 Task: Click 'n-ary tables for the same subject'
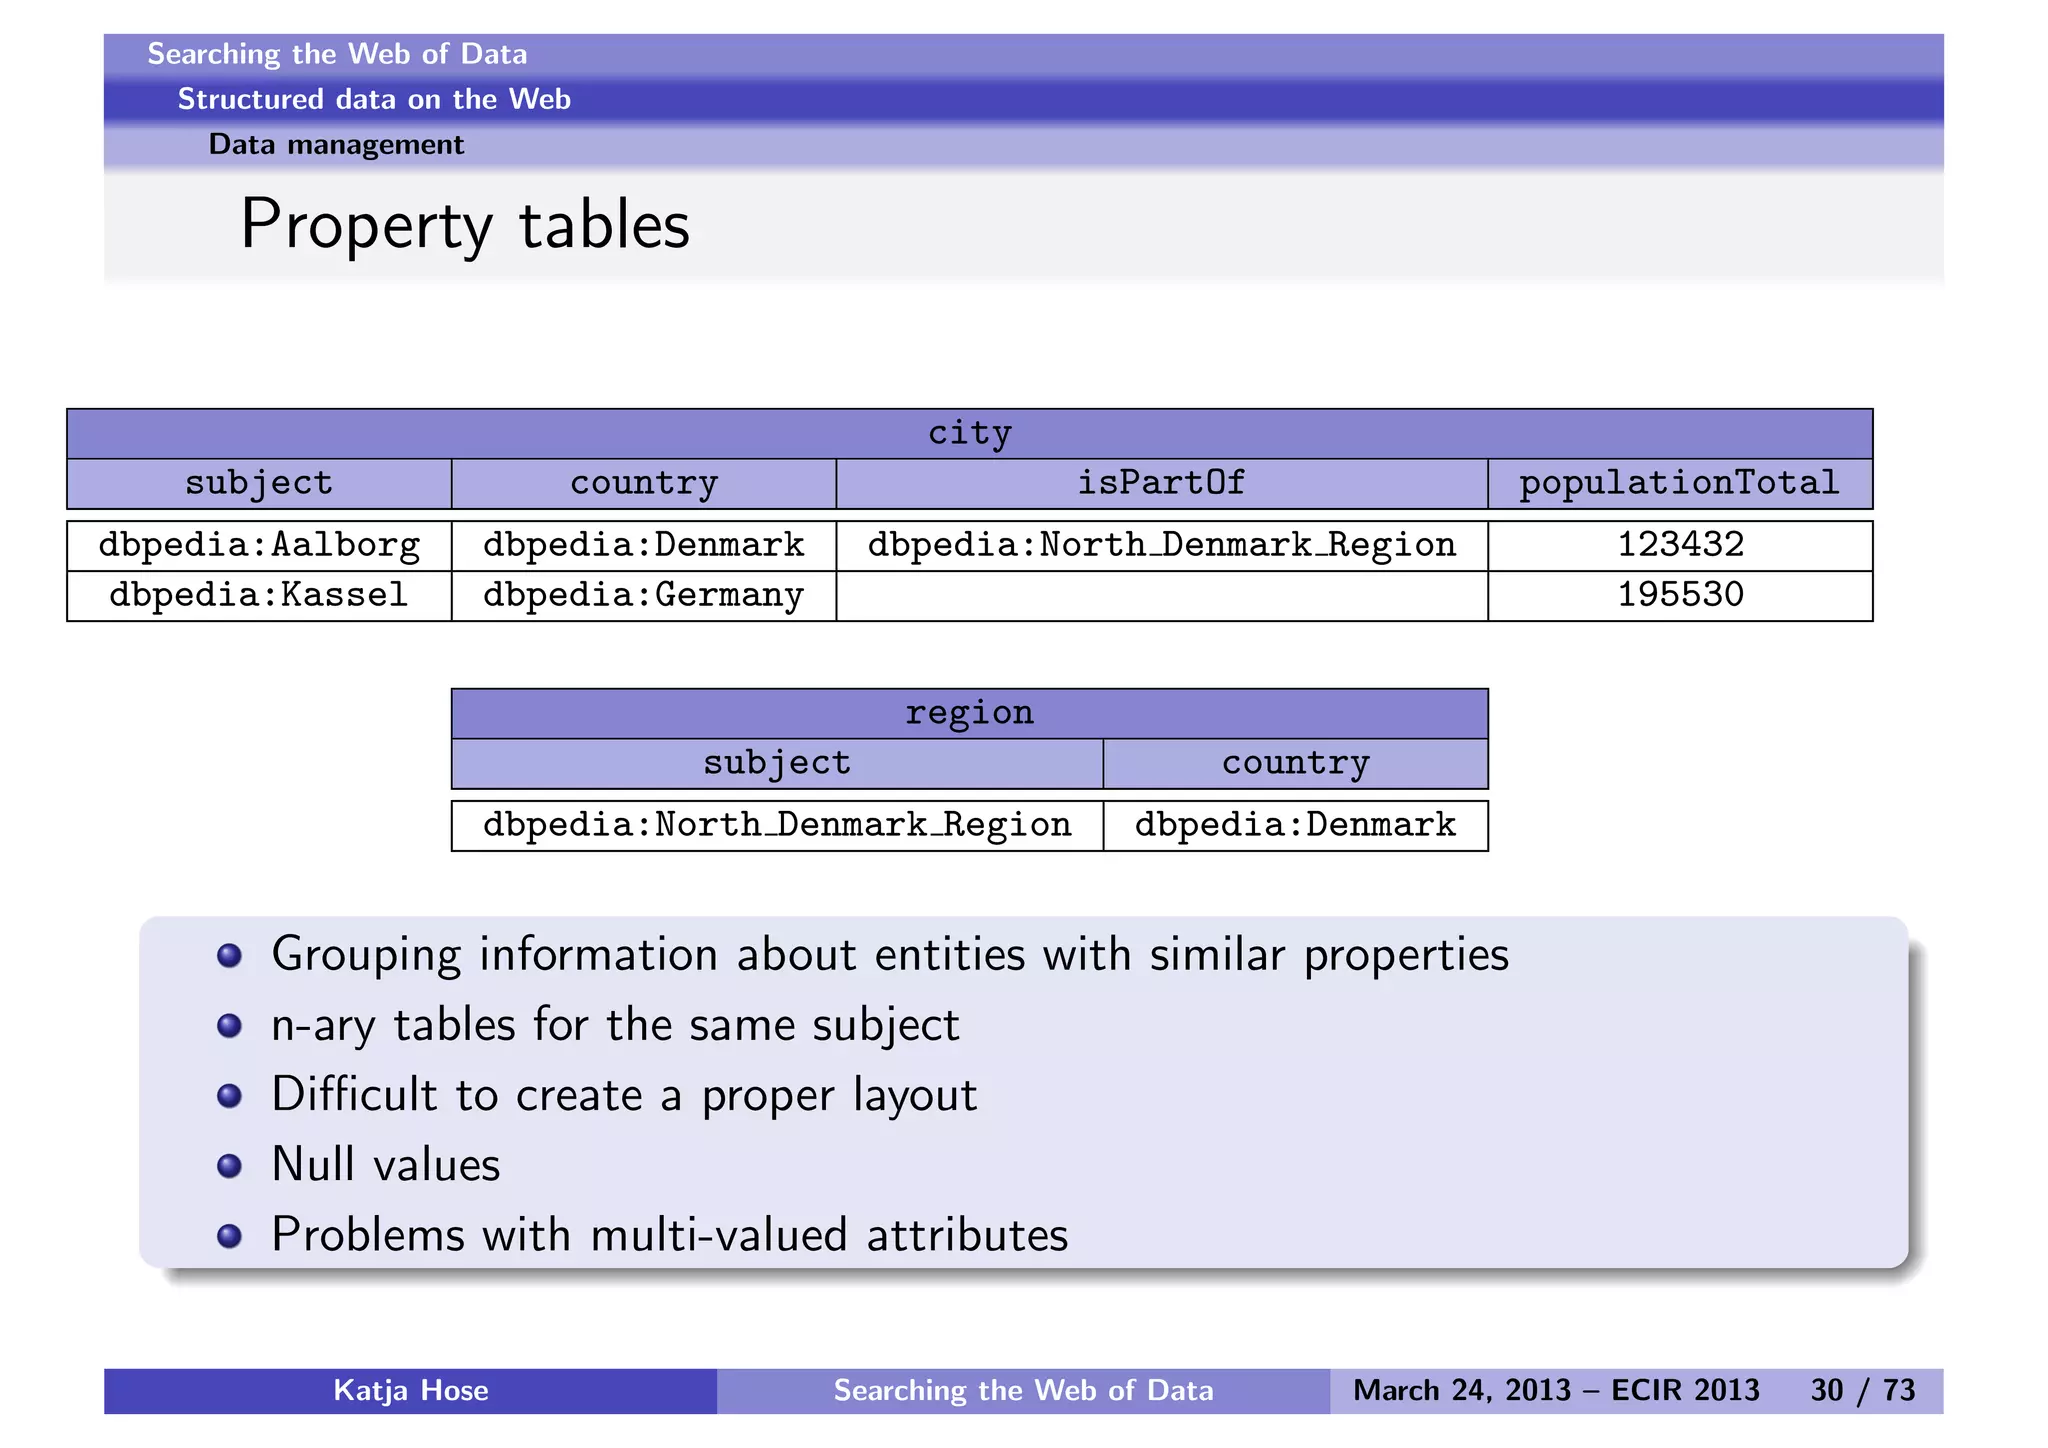(x=615, y=1025)
